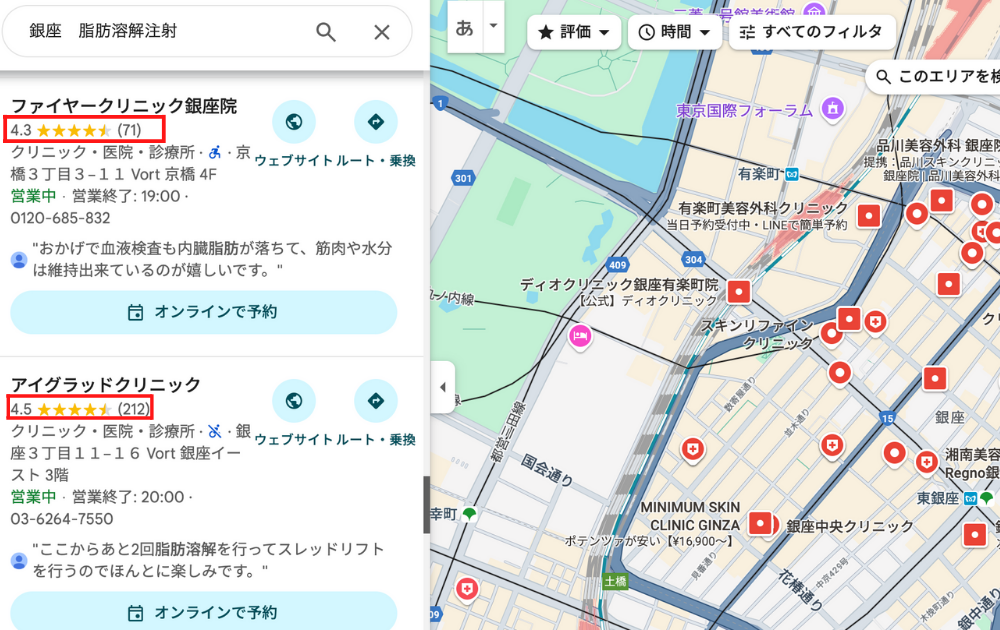Click phone number 0120-685-832
Viewport: 1000px width, 630px height.
(61, 218)
